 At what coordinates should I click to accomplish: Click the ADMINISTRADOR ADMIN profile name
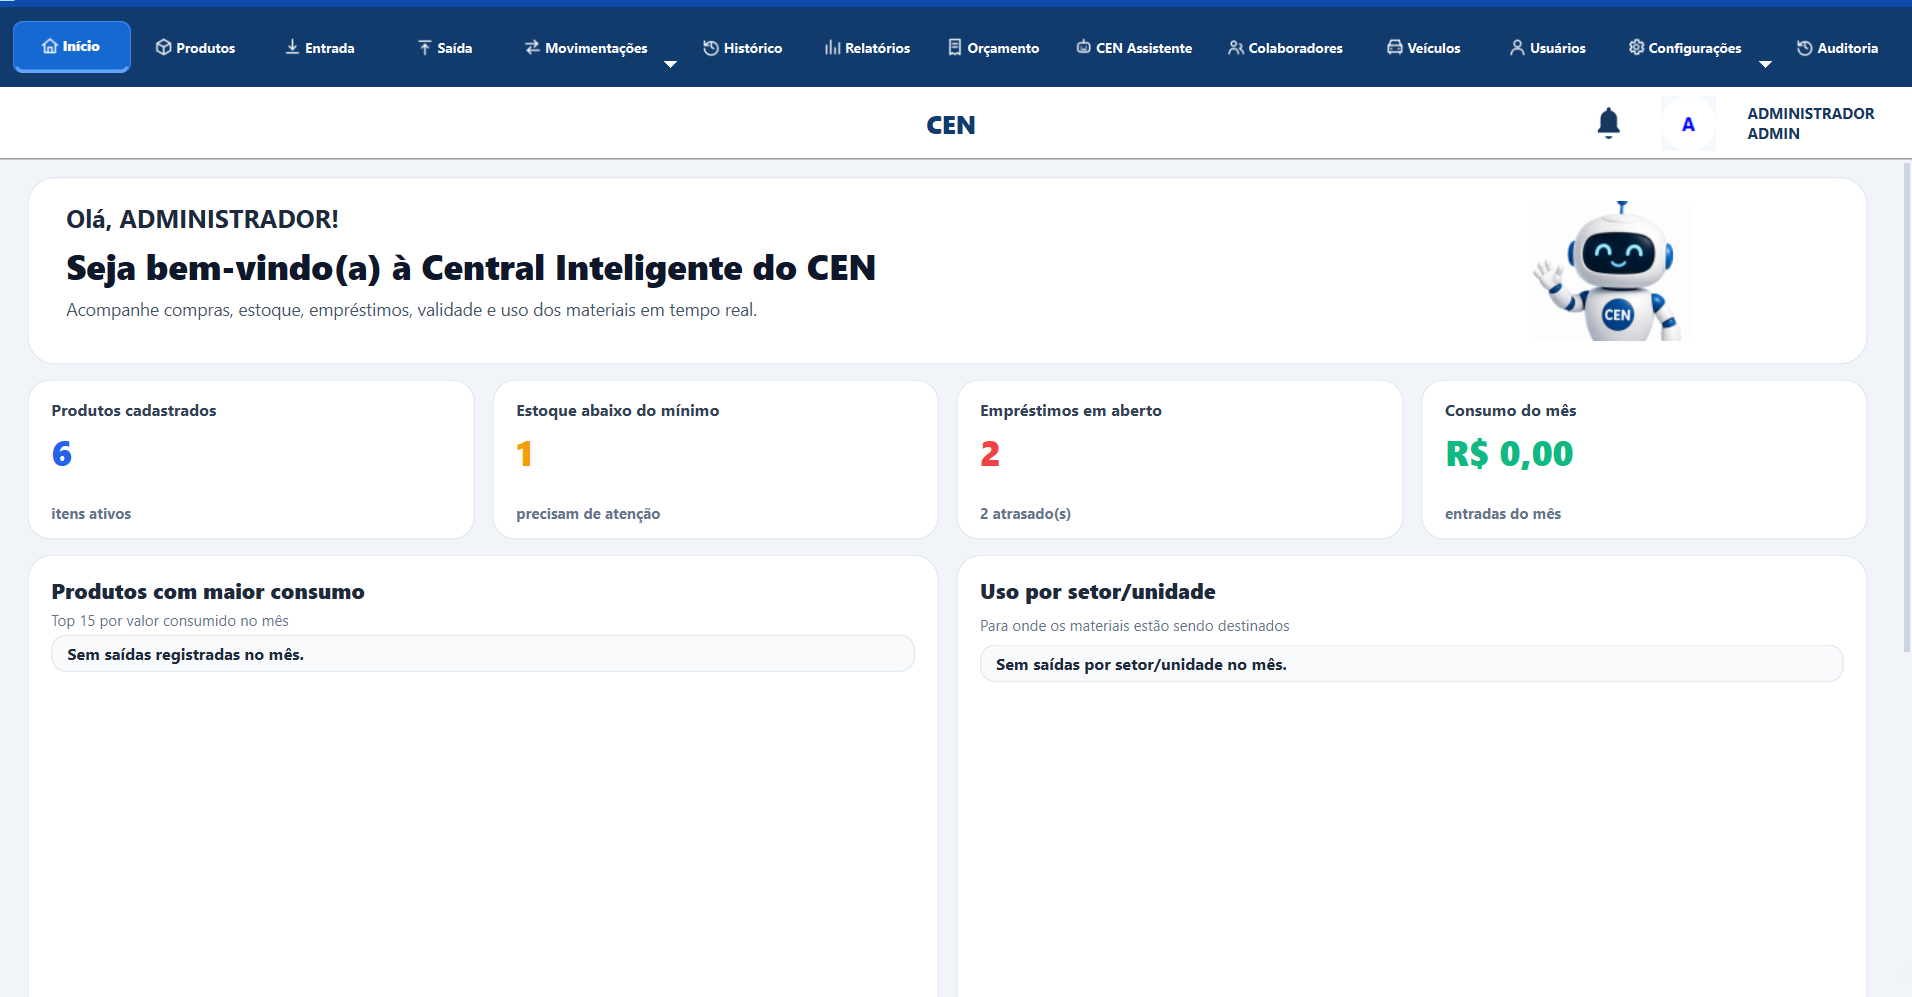tap(1810, 124)
